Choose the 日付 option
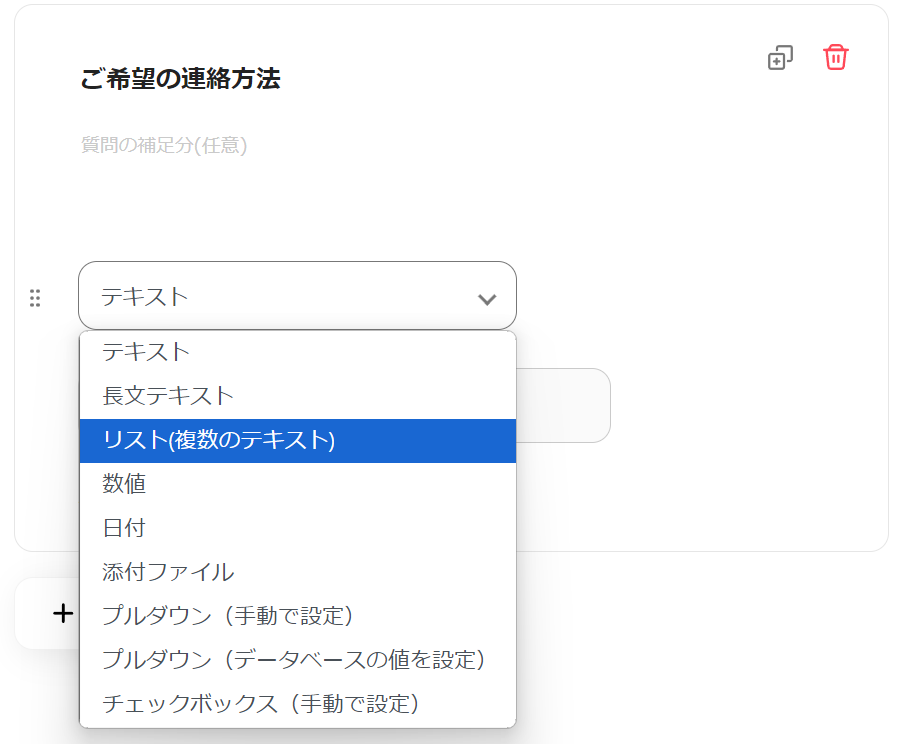 pos(297,528)
